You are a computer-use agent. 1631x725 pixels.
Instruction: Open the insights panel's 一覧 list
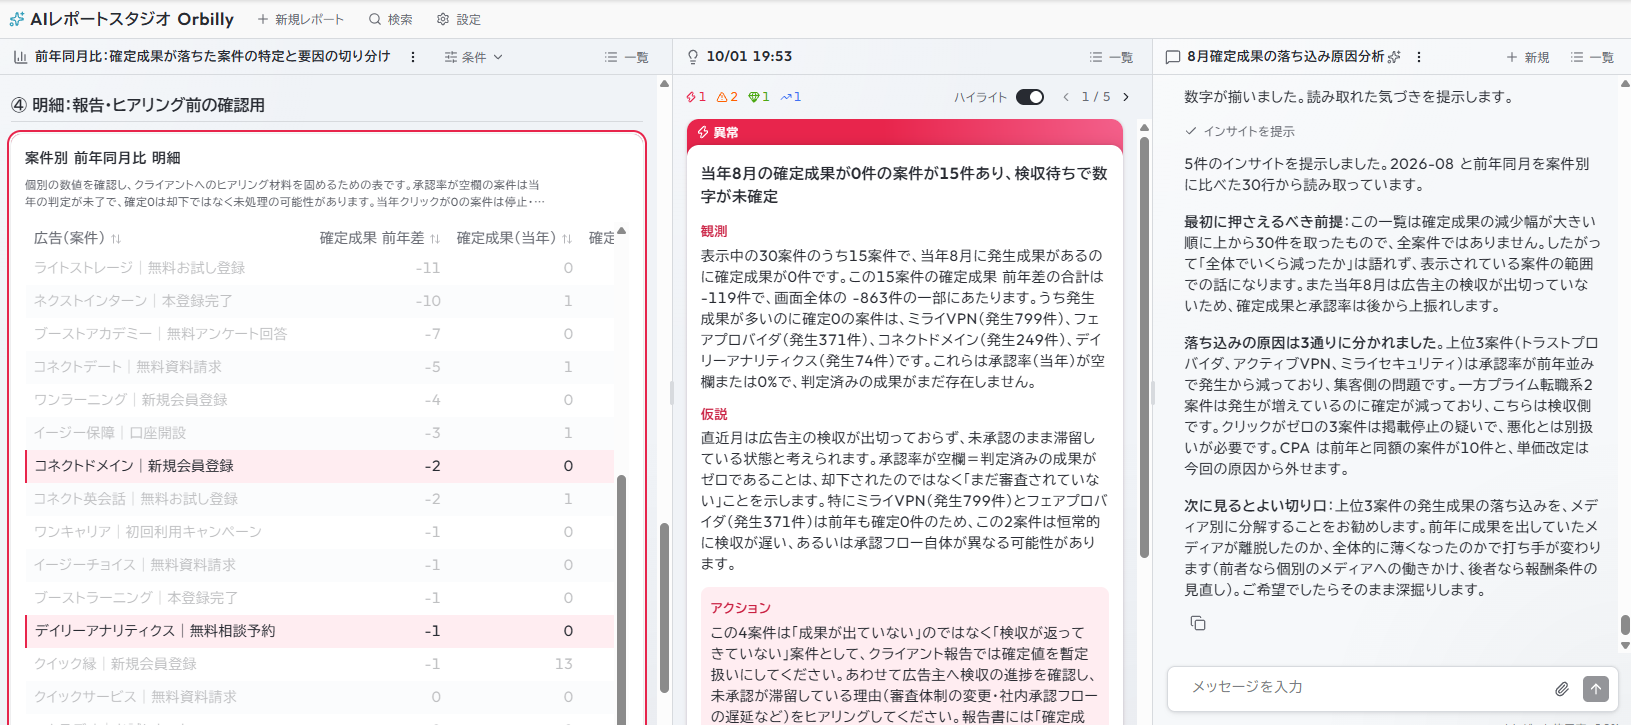tap(1111, 57)
